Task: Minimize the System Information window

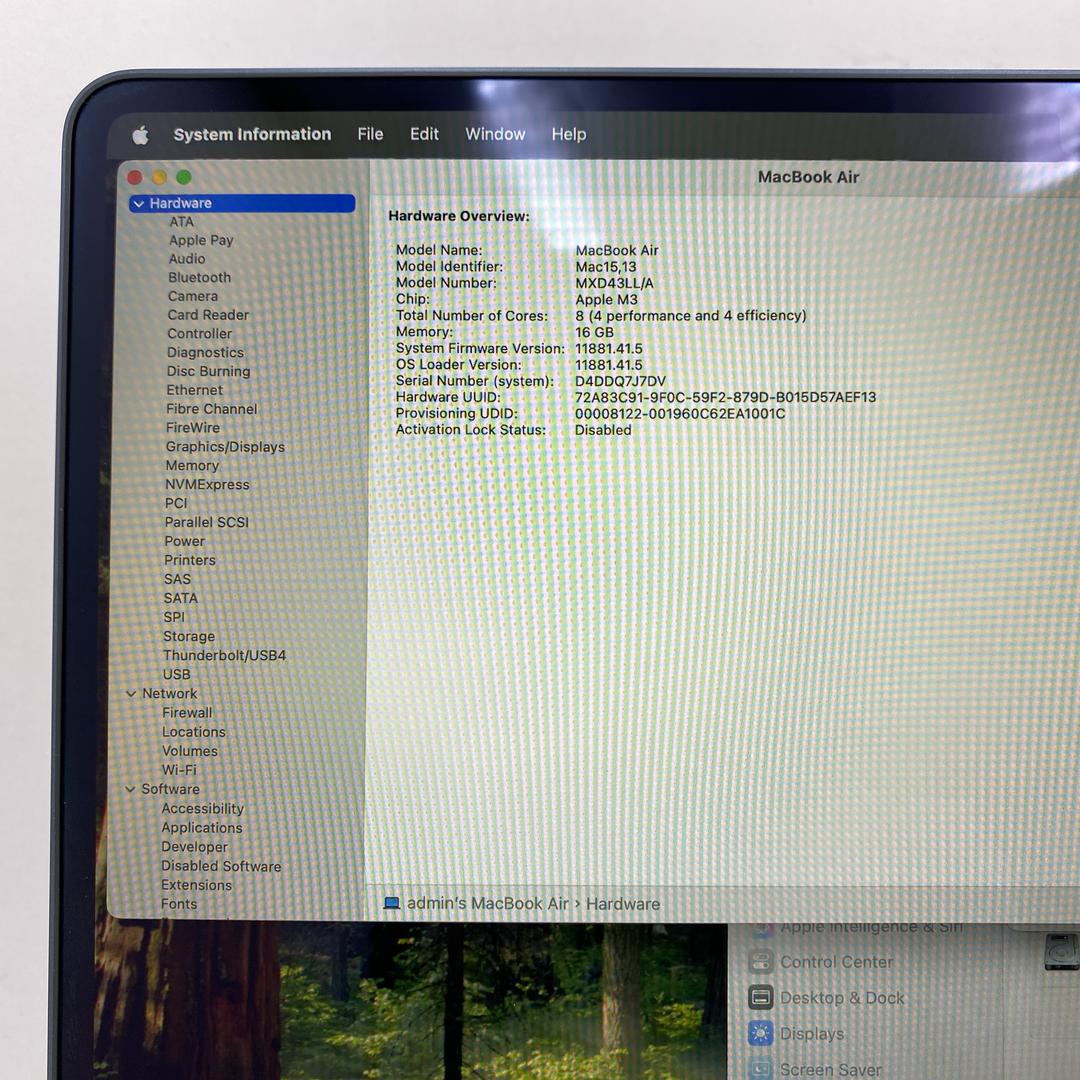Action: pyautogui.click(x=159, y=178)
